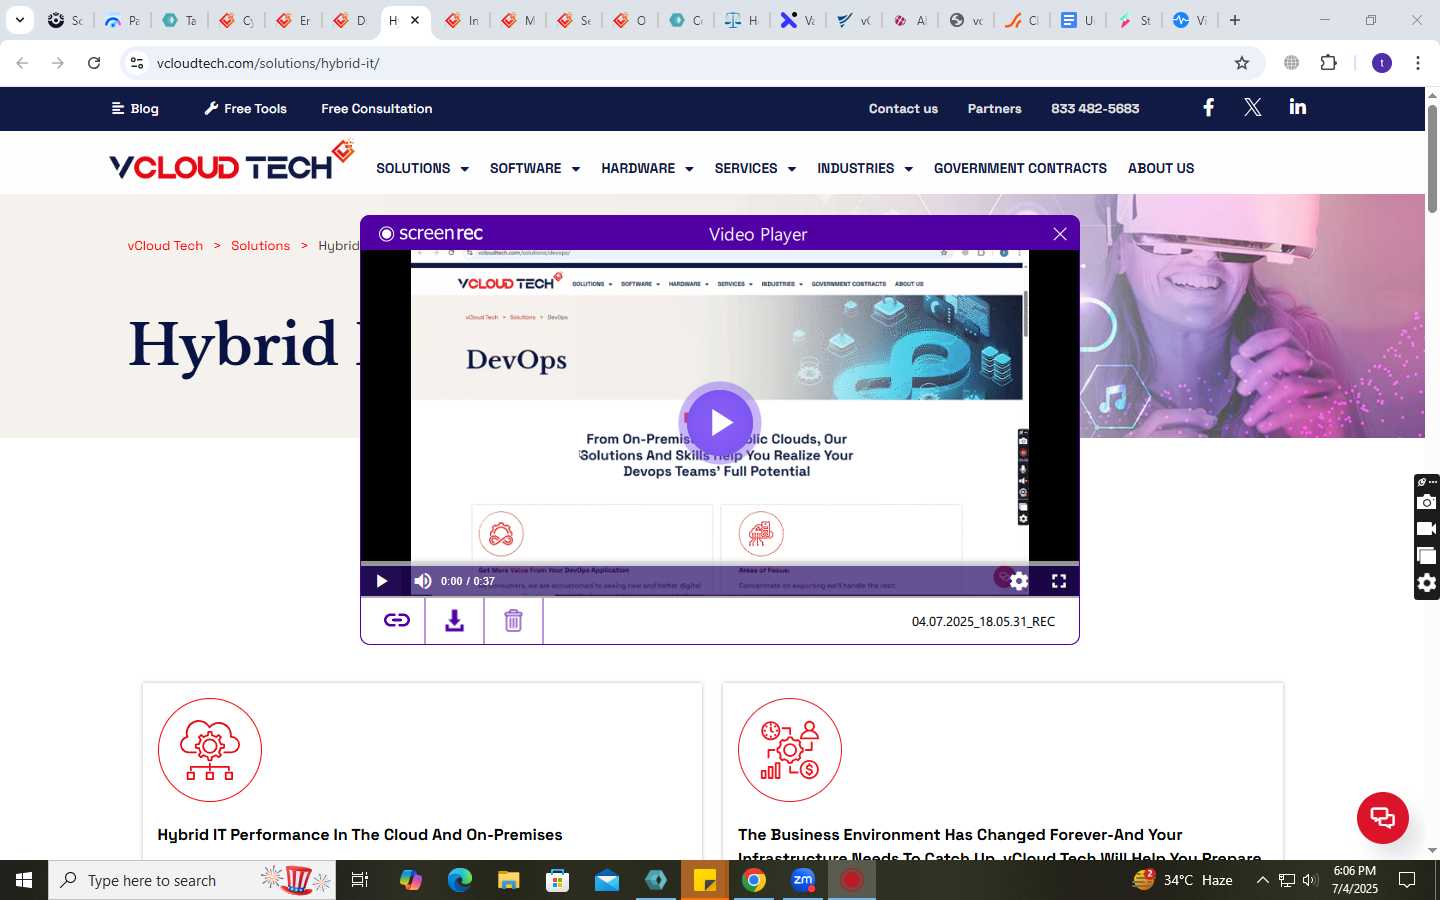Go back to the previous page
This screenshot has height=900, width=1440.
coord(22,63)
